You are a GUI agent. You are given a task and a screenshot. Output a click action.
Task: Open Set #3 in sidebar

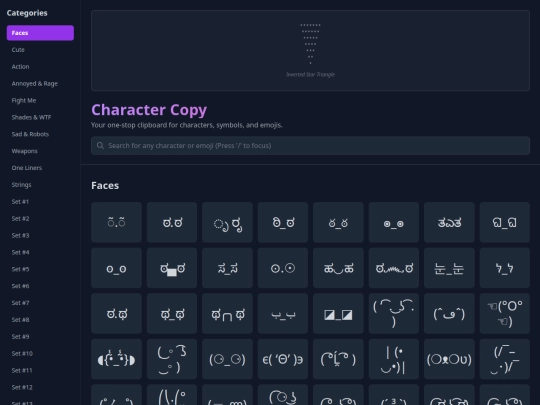point(40,235)
